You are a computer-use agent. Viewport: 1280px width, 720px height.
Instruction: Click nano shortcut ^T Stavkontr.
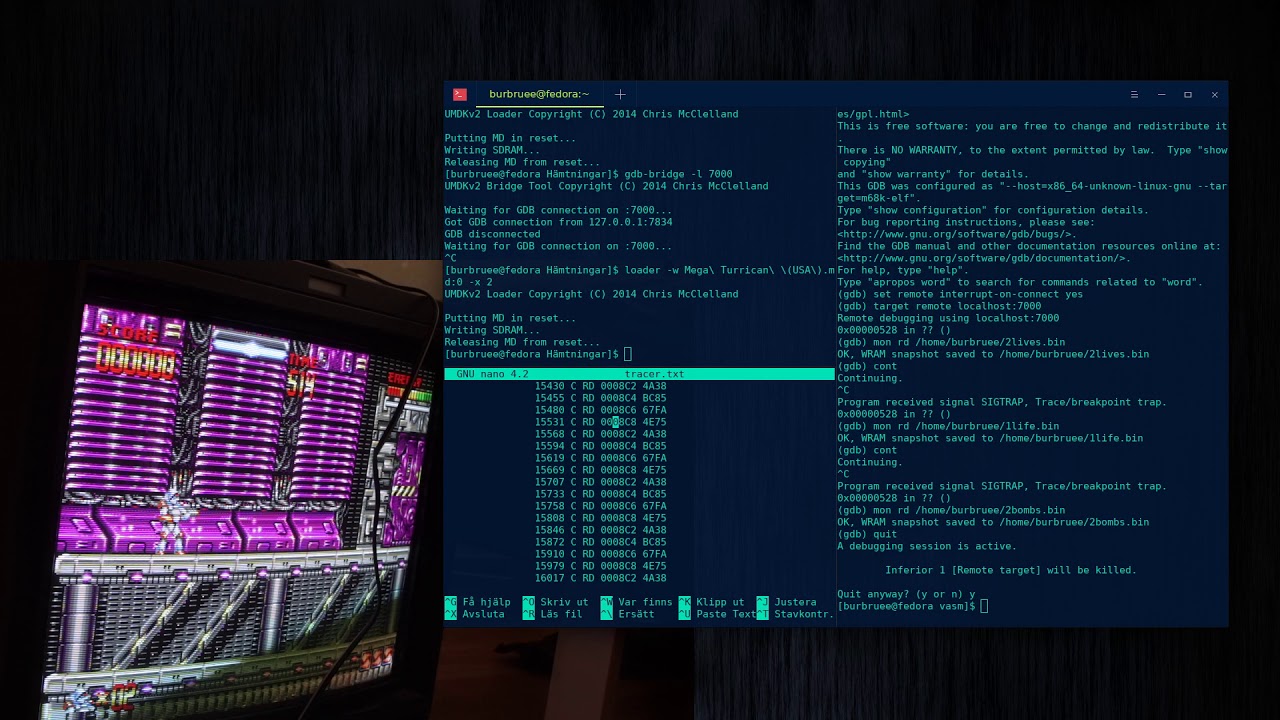796,614
